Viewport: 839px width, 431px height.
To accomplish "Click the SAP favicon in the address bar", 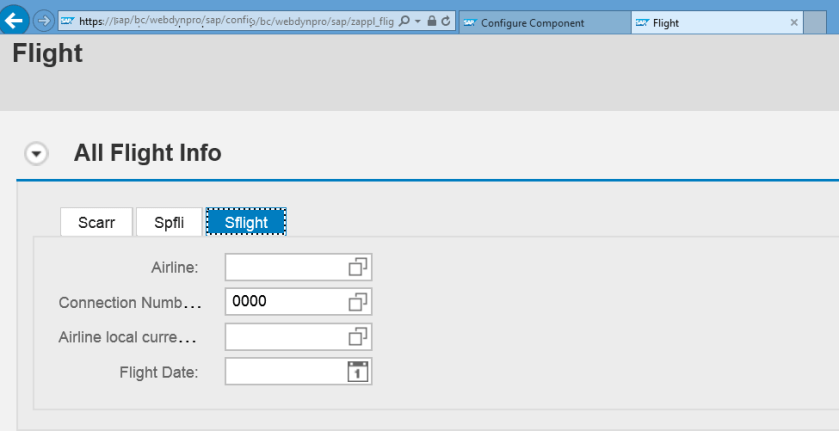I will [x=67, y=21].
